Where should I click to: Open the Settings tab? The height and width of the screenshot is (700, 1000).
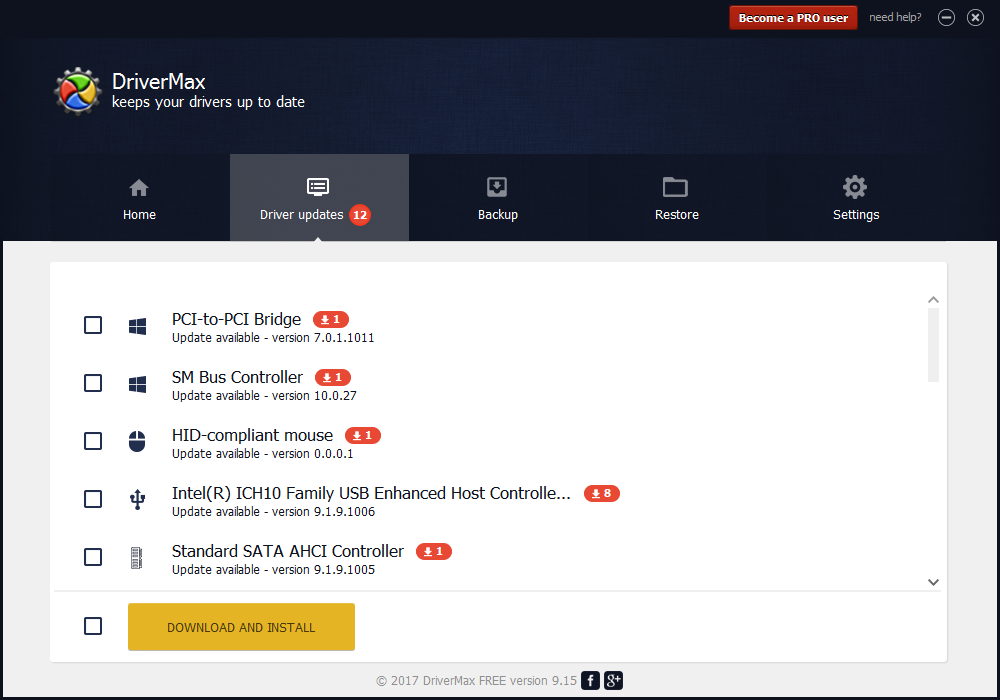click(856, 198)
